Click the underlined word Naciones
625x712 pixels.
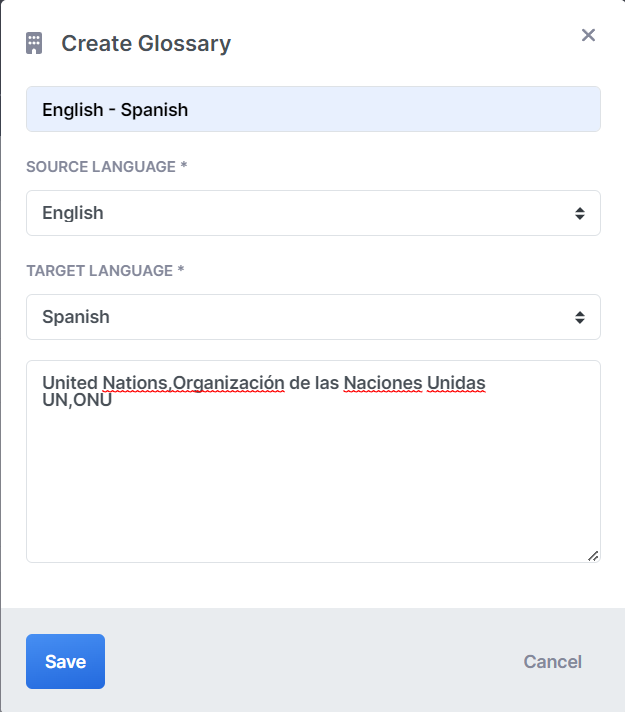coord(382,383)
